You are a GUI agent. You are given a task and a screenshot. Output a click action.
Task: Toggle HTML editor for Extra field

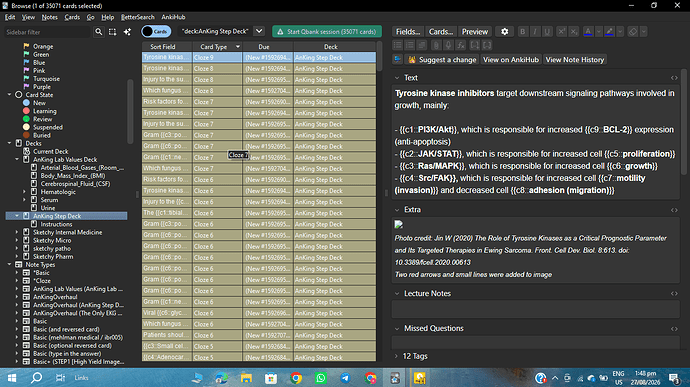tap(674, 210)
